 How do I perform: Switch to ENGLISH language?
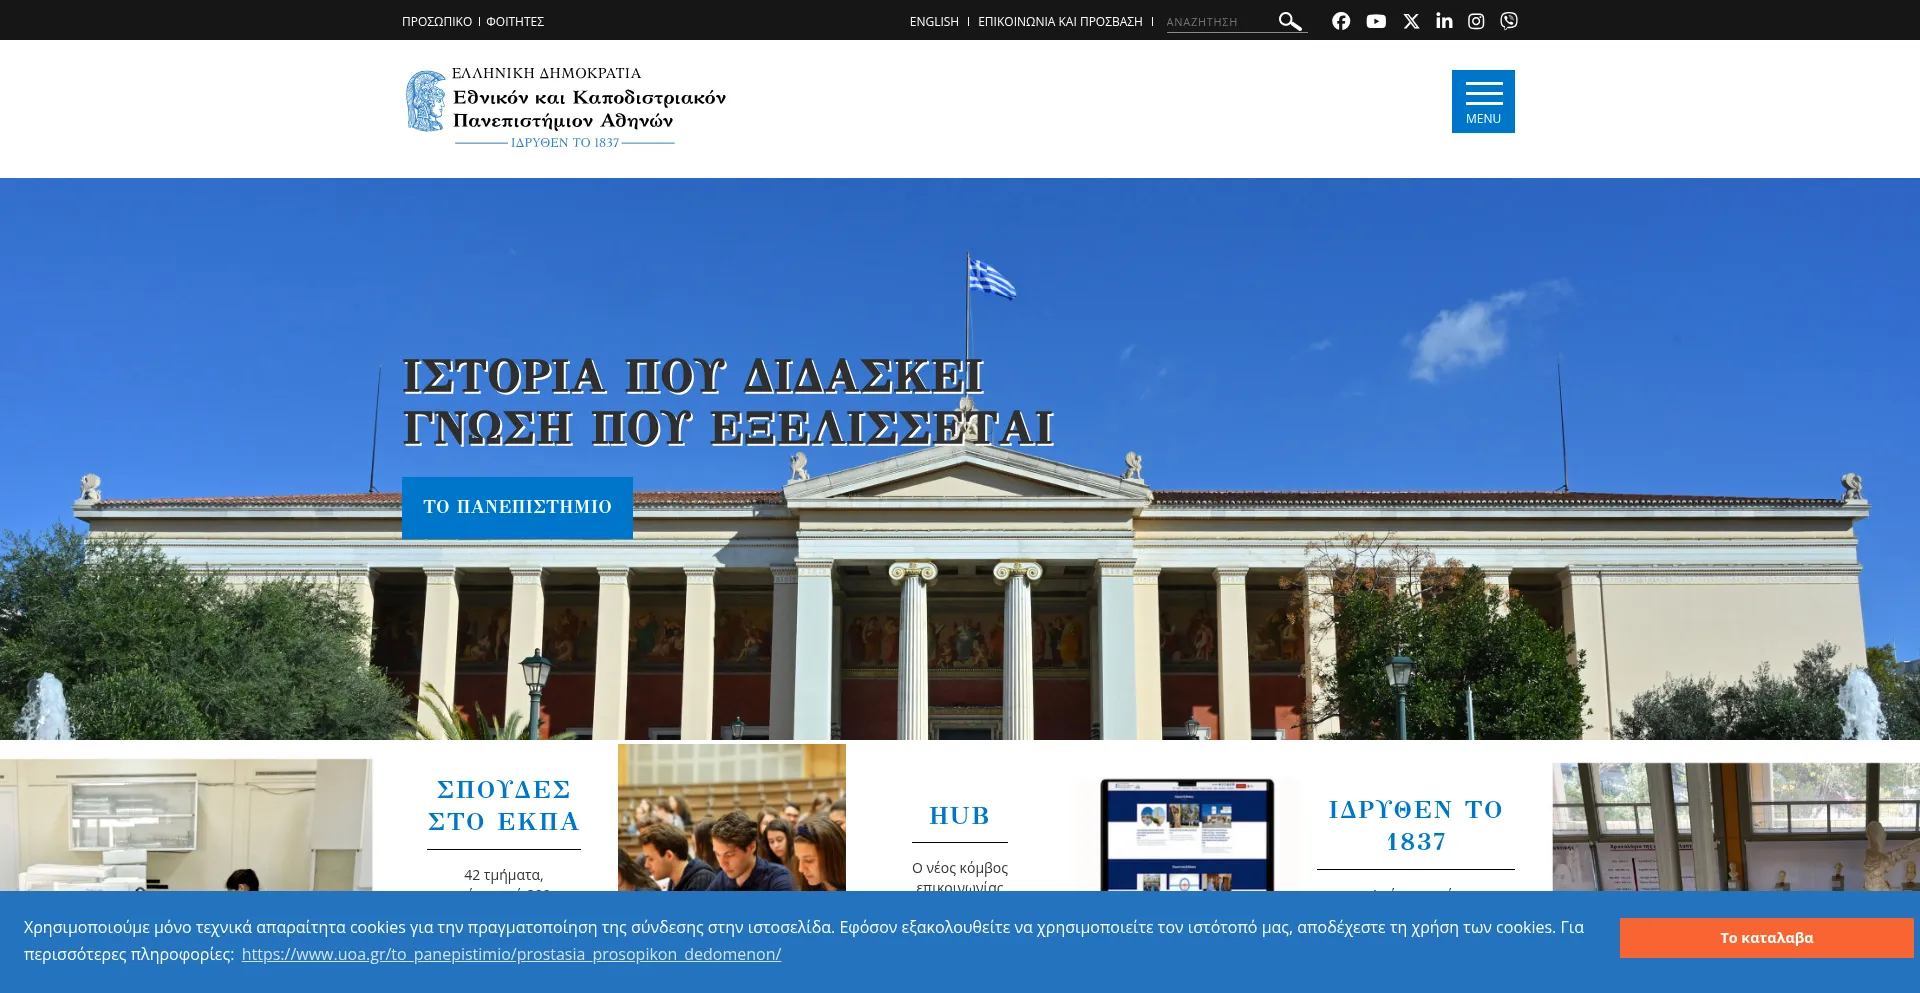pos(934,21)
